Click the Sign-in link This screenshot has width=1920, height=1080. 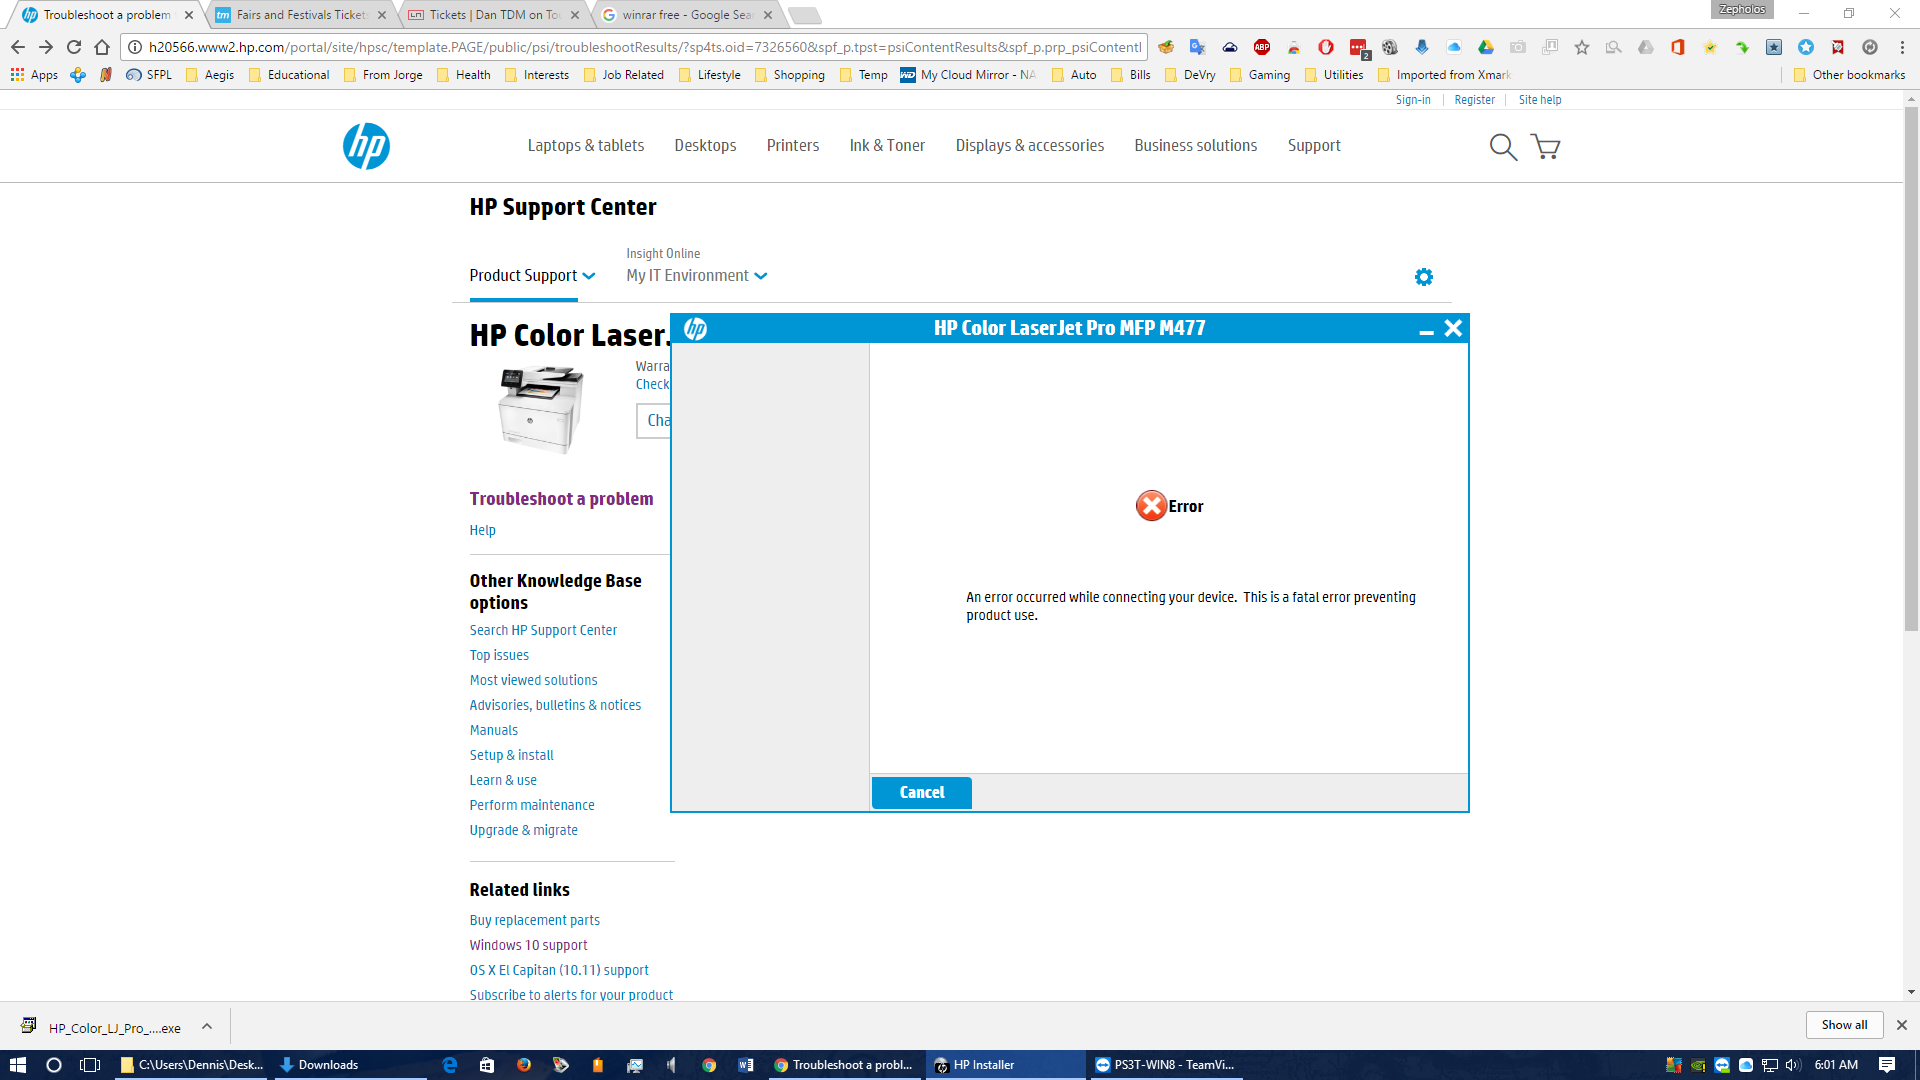(1413, 100)
